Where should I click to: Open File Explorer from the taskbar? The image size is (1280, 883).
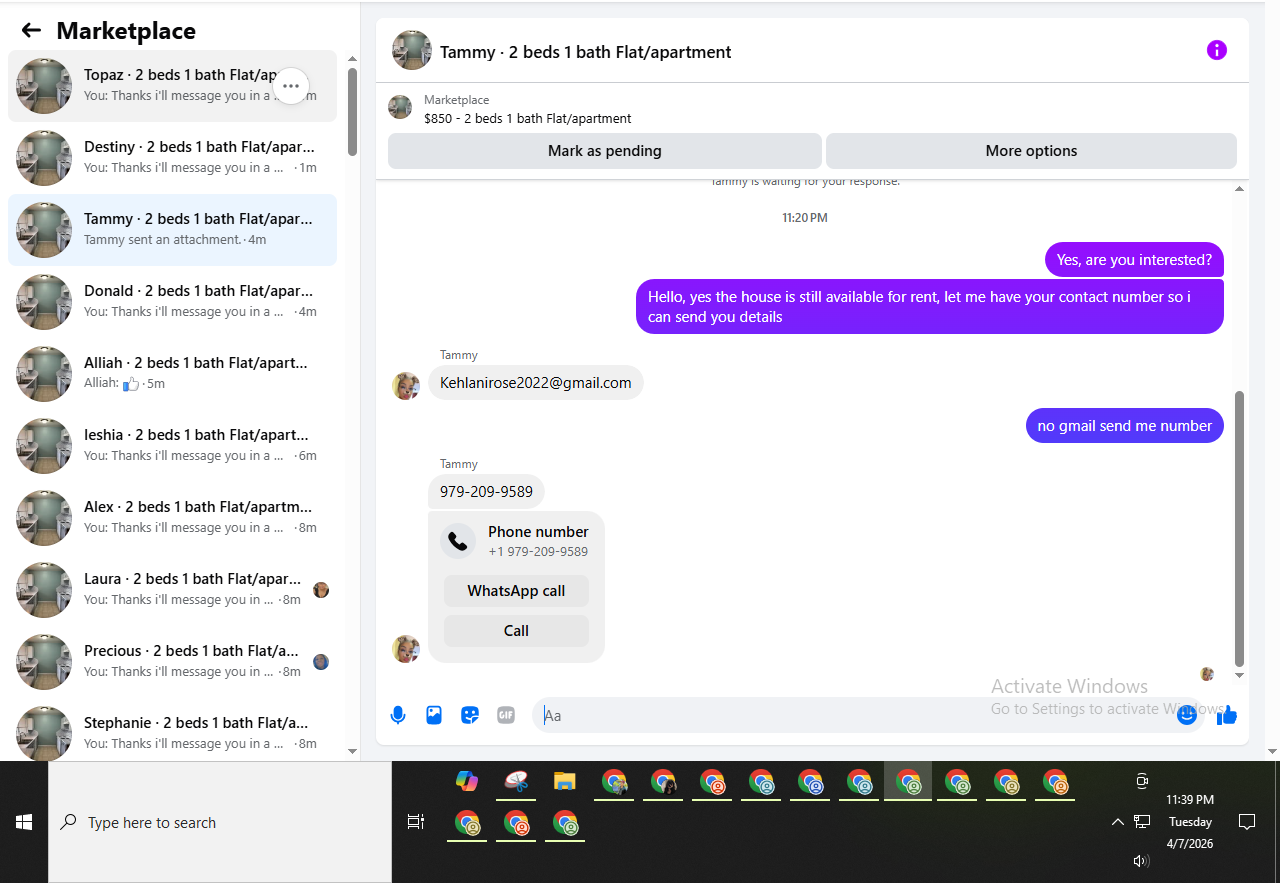tap(565, 781)
